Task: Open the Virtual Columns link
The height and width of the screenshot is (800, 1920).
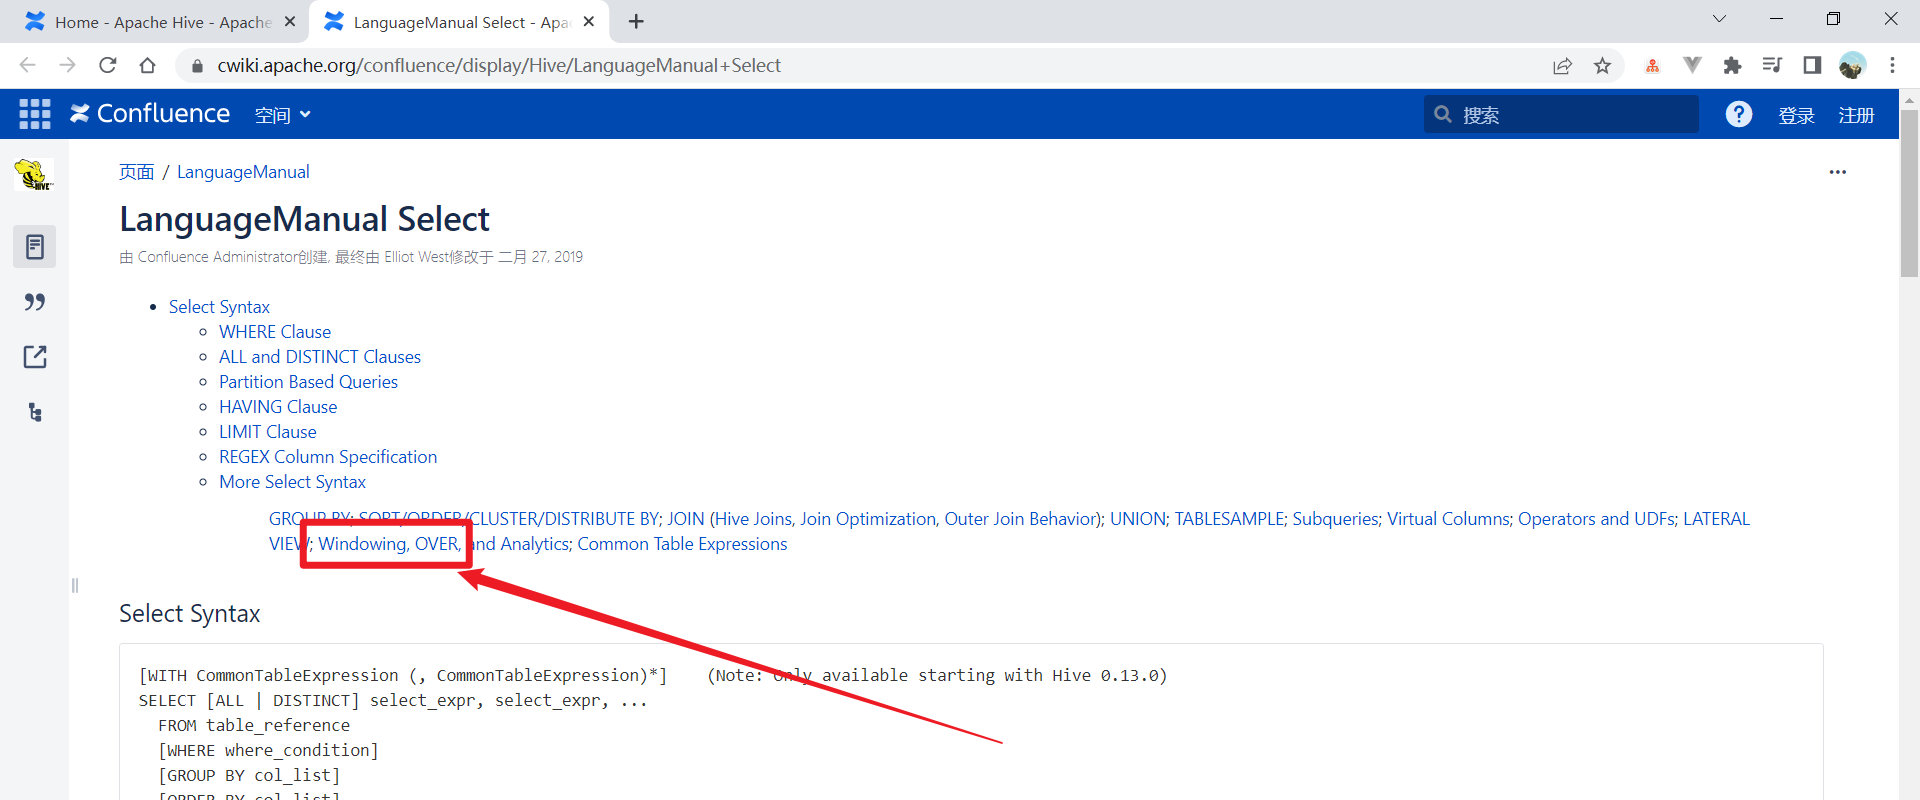Action: (1448, 519)
